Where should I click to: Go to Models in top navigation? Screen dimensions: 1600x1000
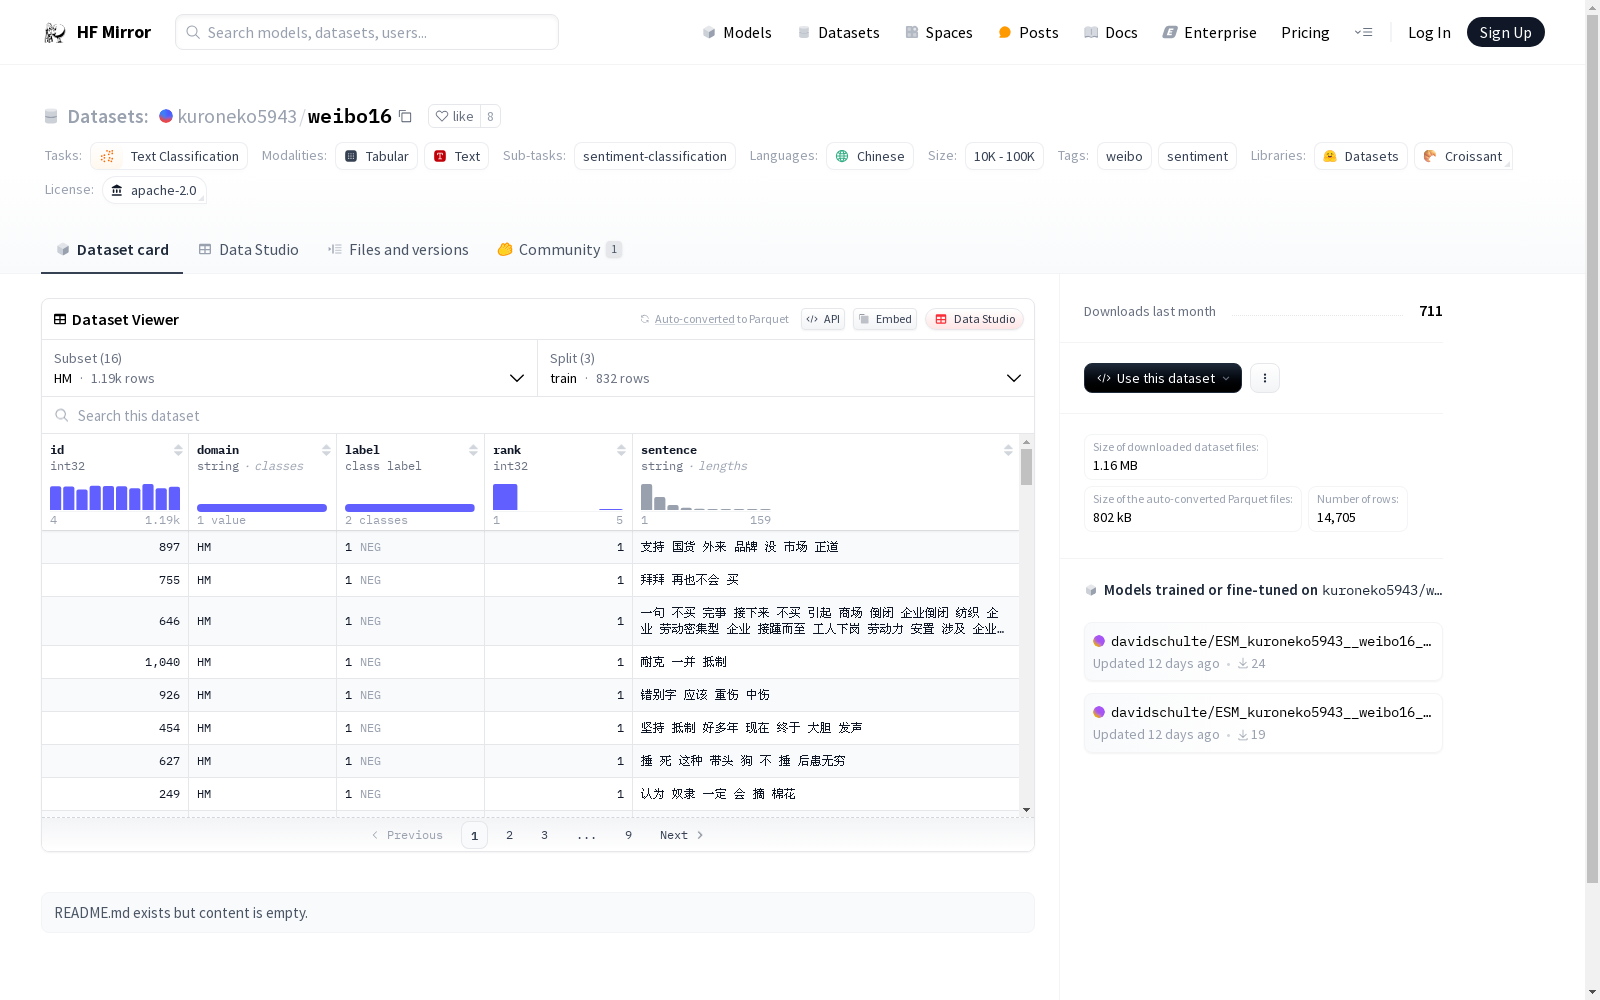click(737, 32)
